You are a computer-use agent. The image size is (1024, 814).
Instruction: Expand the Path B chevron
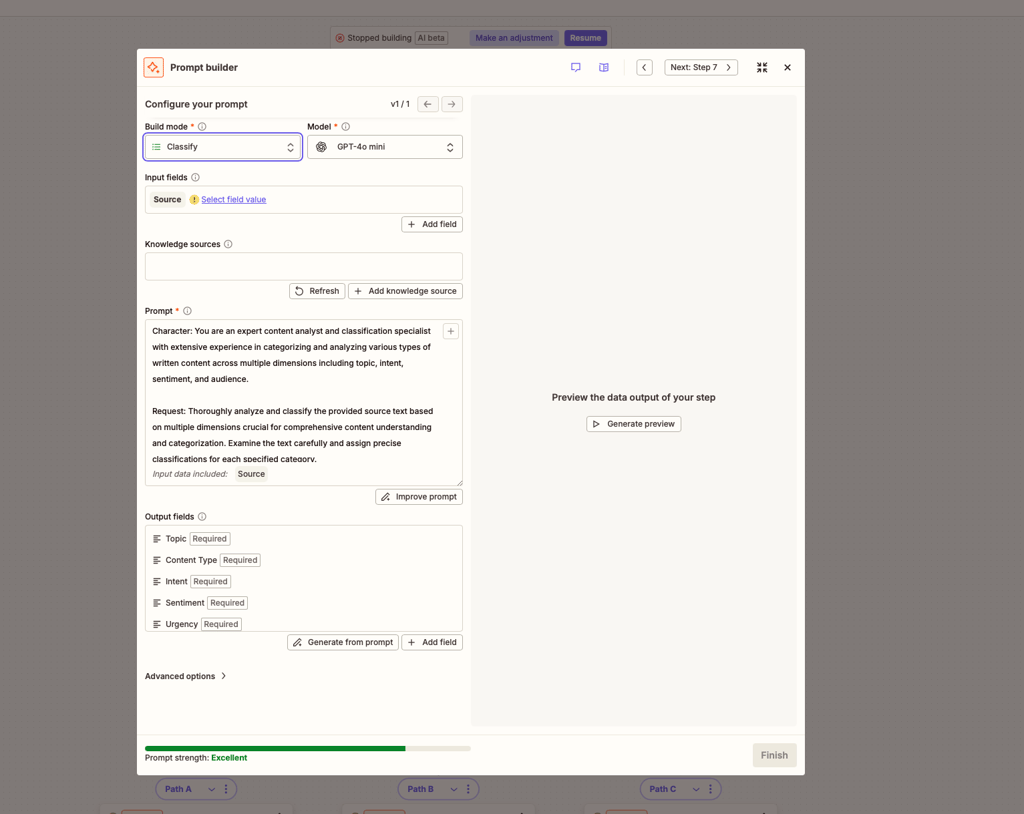pyautogui.click(x=453, y=789)
